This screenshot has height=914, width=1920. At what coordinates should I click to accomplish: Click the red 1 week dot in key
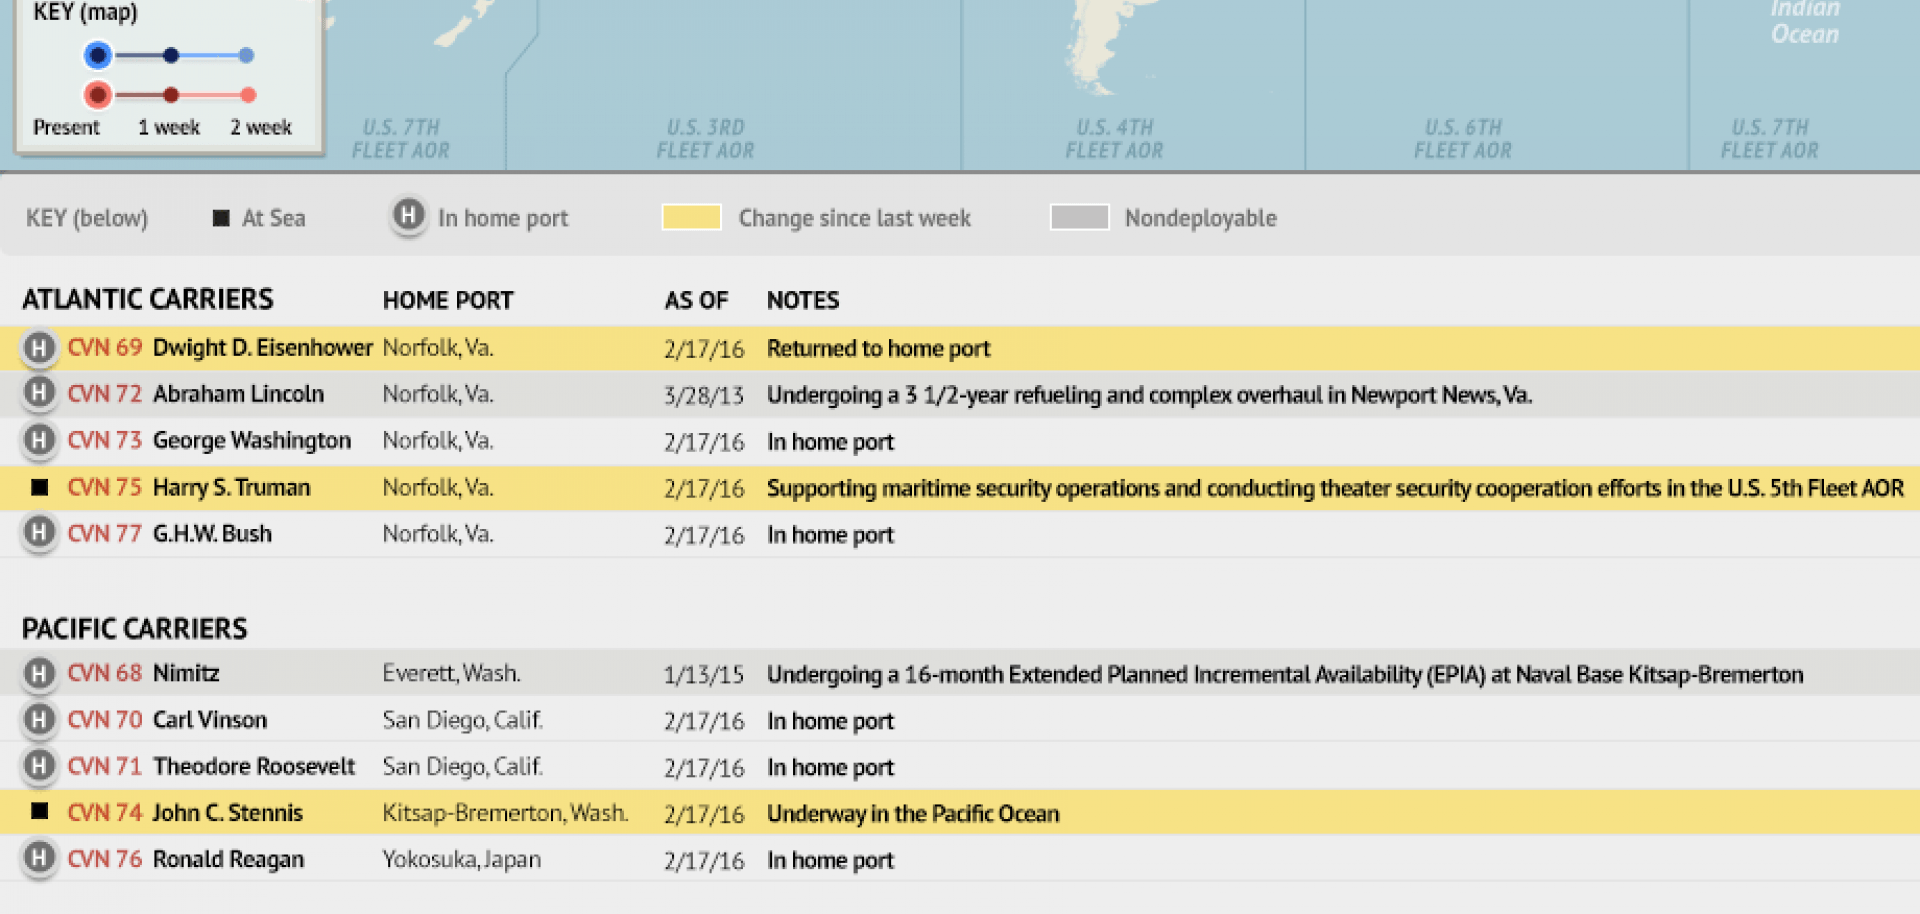click(x=171, y=95)
